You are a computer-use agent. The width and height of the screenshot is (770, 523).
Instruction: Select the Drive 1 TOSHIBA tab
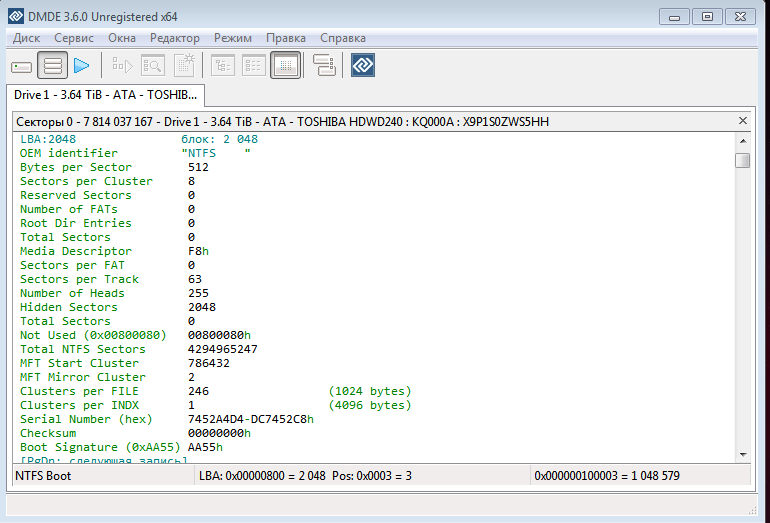[105, 95]
